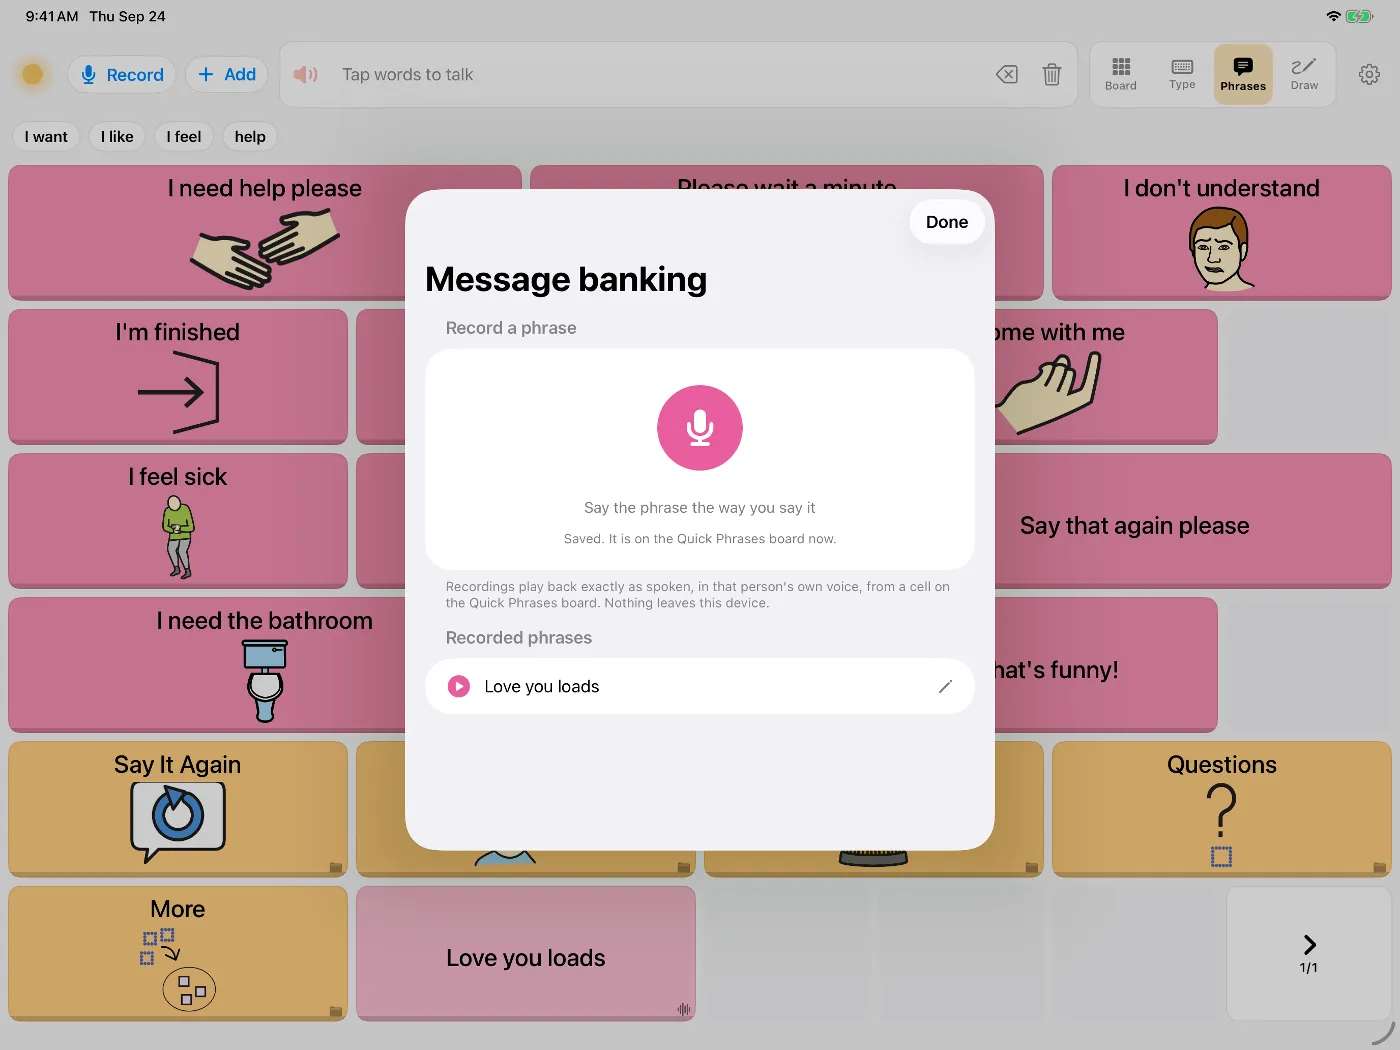The height and width of the screenshot is (1050, 1400).
Task: Open settings gear
Action: [x=1370, y=74]
